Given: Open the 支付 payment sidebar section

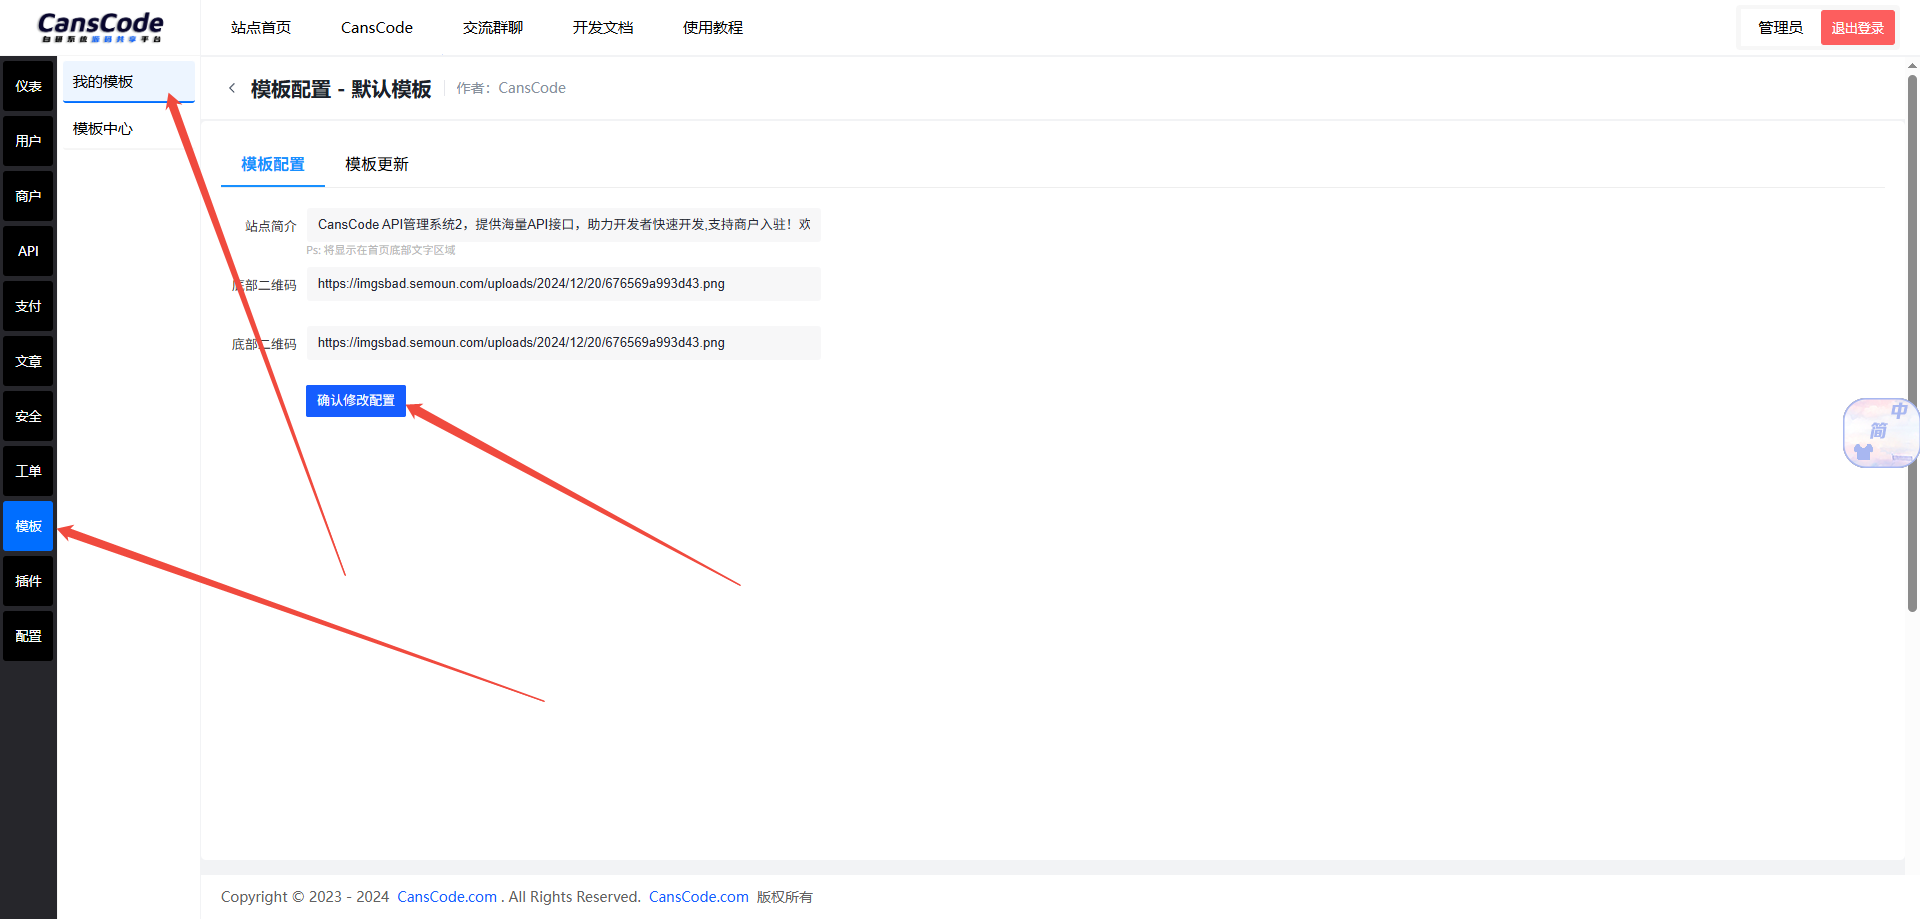Looking at the screenshot, I should tap(28, 306).
